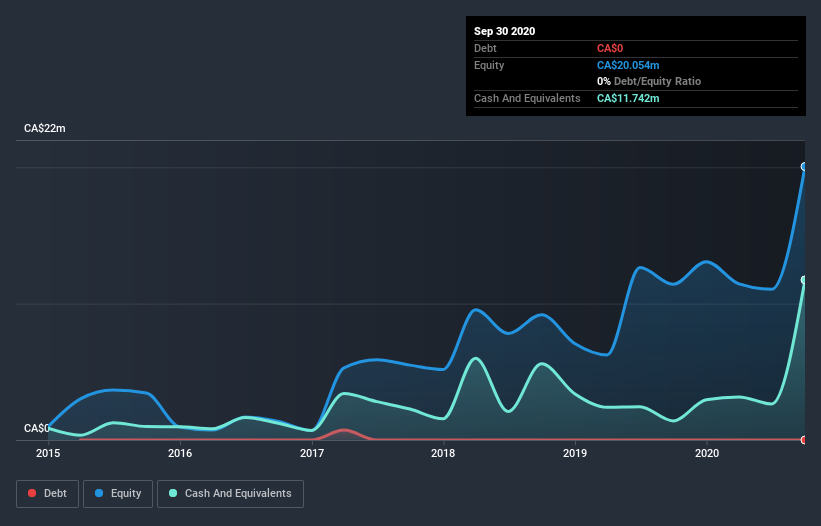This screenshot has width=821, height=526.
Task: Click the Equity row label in tooltip
Action: tap(489, 65)
